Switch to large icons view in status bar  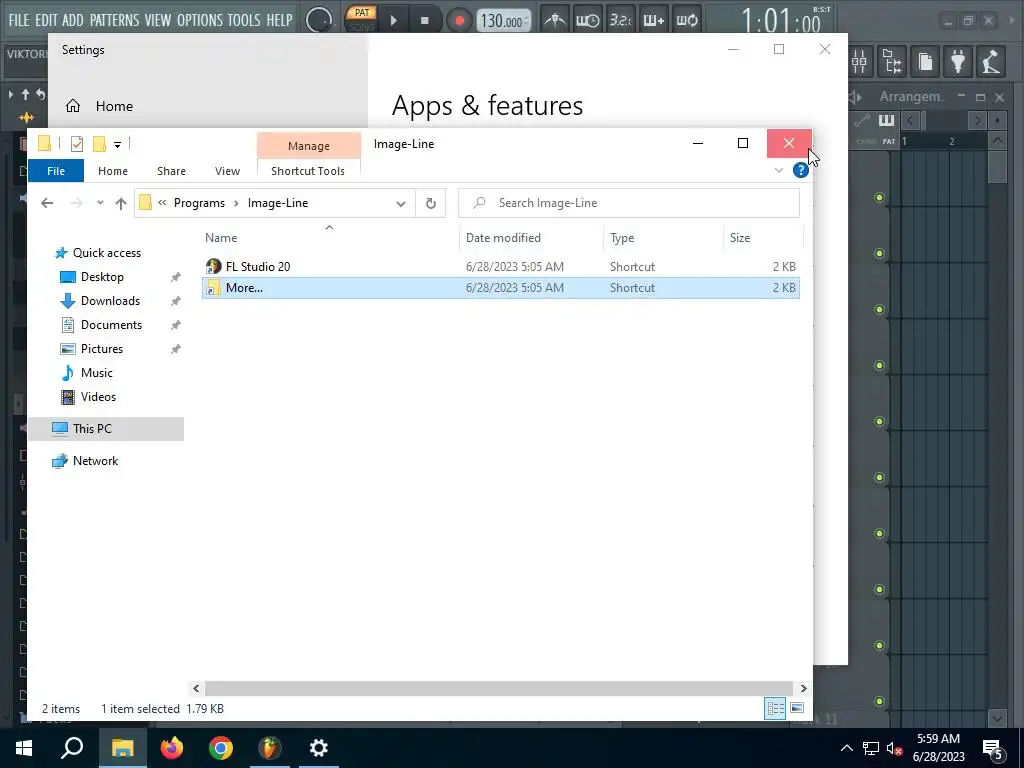(797, 708)
